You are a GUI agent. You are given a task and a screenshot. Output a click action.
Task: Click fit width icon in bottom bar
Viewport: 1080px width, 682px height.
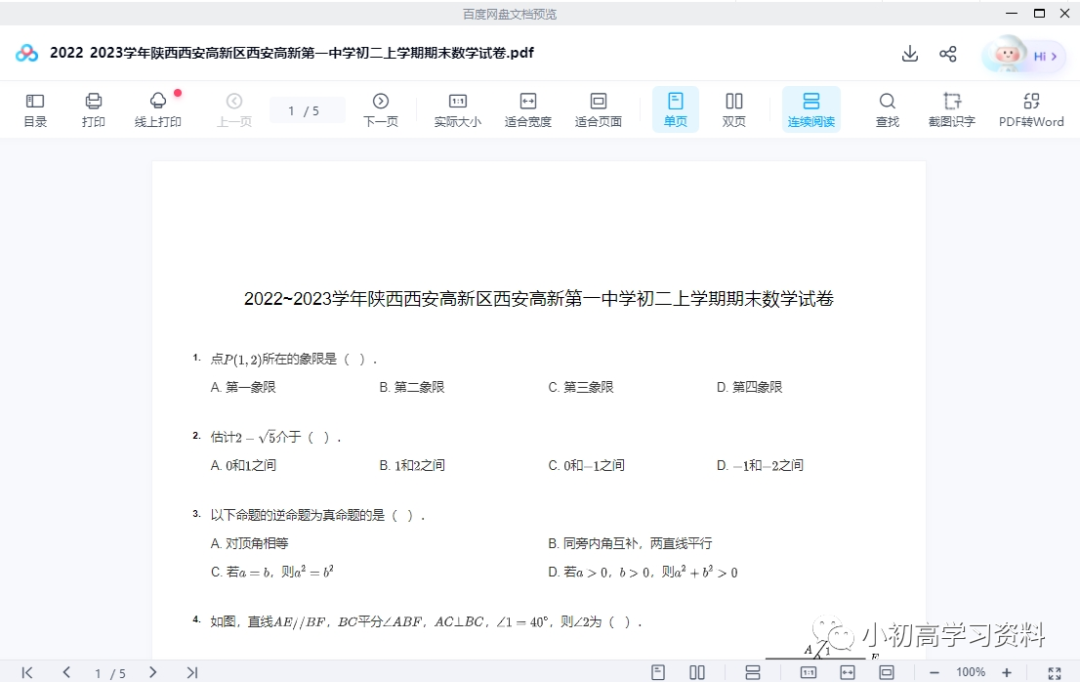(x=848, y=672)
